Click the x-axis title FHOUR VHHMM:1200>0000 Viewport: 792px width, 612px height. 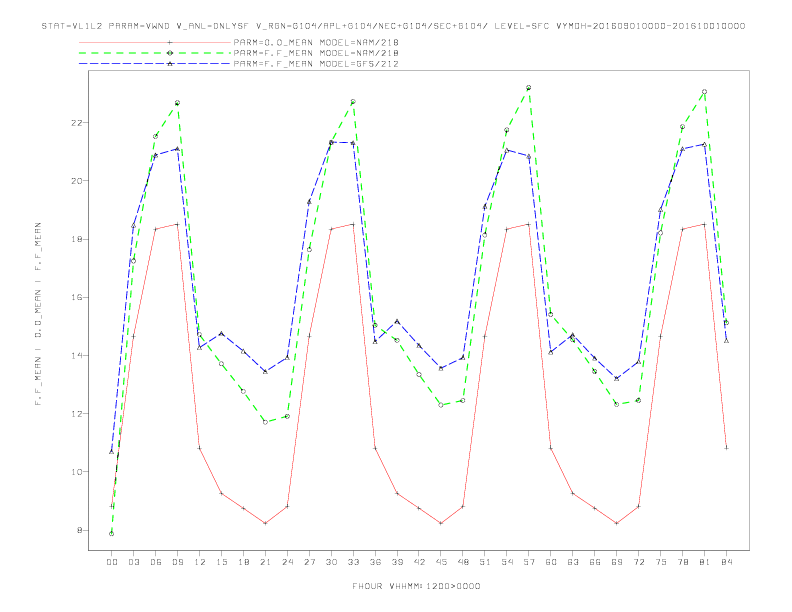click(x=416, y=586)
